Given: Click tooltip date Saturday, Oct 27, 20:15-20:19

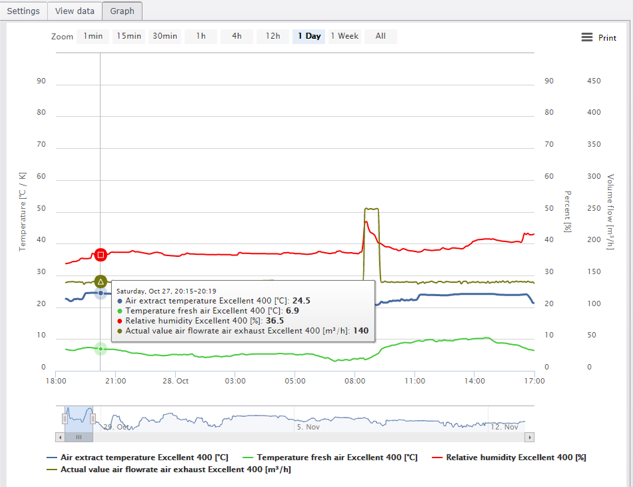Looking at the screenshot, I should click(x=166, y=291).
